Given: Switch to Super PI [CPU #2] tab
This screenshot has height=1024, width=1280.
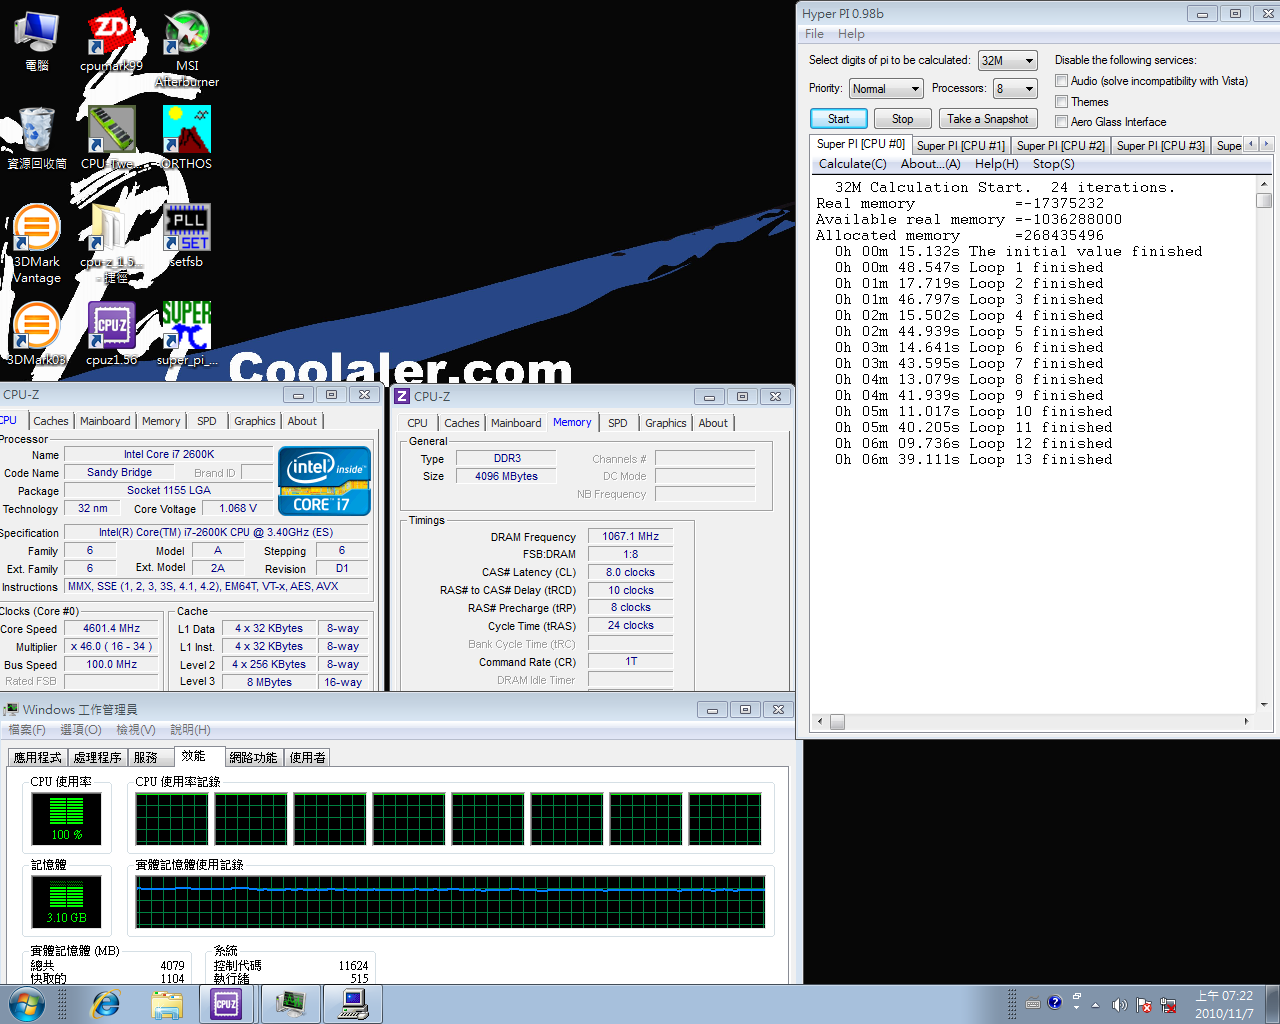Looking at the screenshot, I should tap(1060, 146).
